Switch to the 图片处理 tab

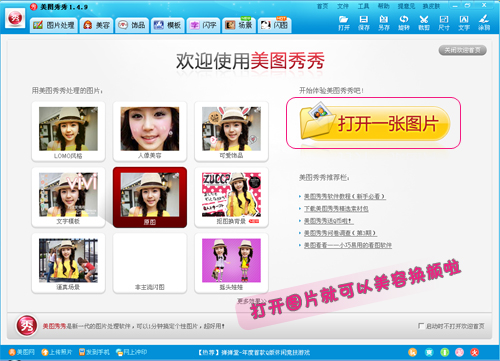click(x=54, y=25)
